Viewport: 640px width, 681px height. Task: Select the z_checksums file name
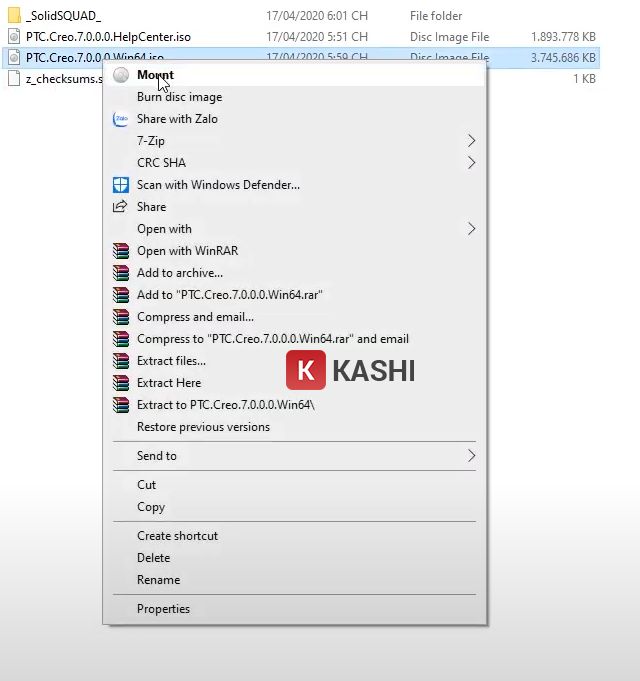click(x=64, y=79)
